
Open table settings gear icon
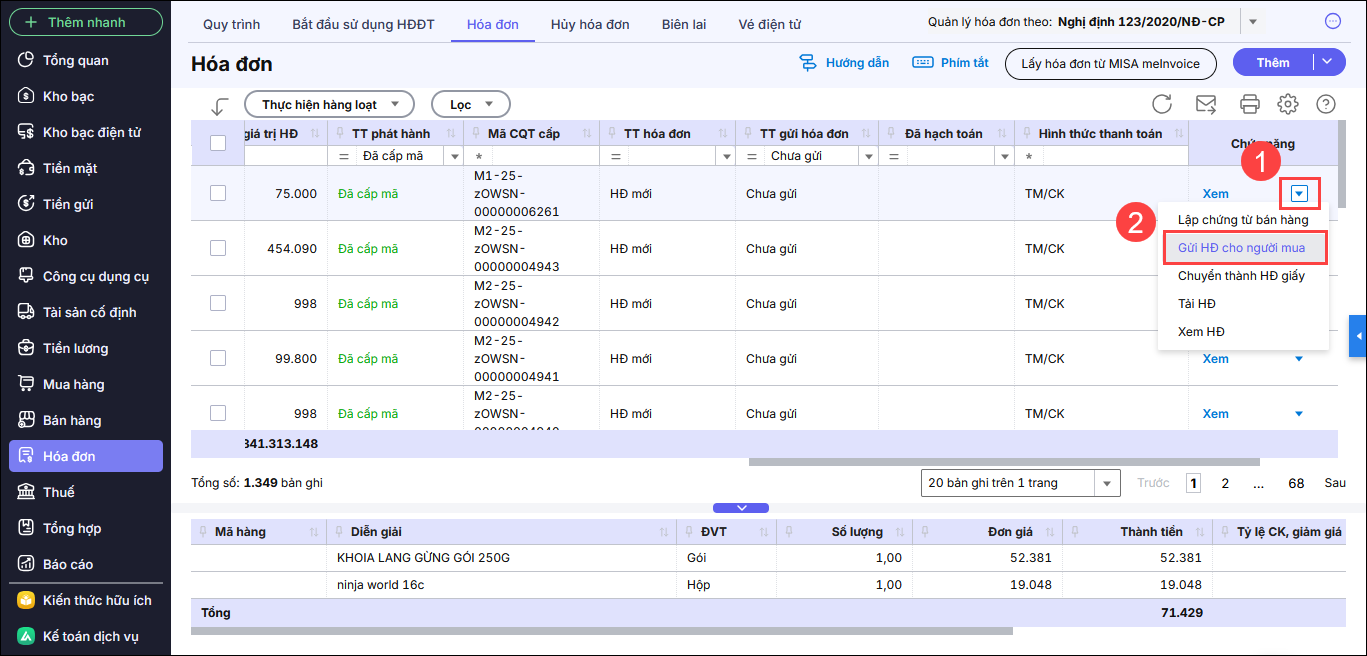pyautogui.click(x=1288, y=104)
